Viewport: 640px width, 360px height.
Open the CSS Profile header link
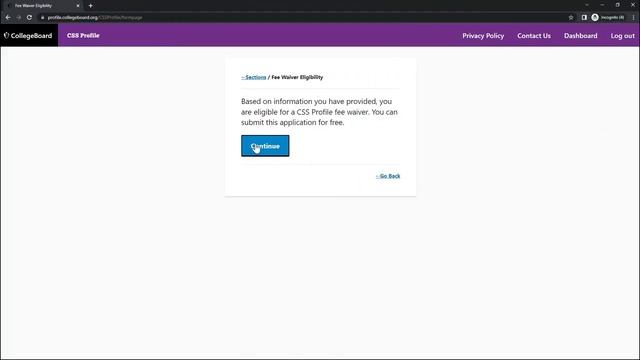(83, 36)
